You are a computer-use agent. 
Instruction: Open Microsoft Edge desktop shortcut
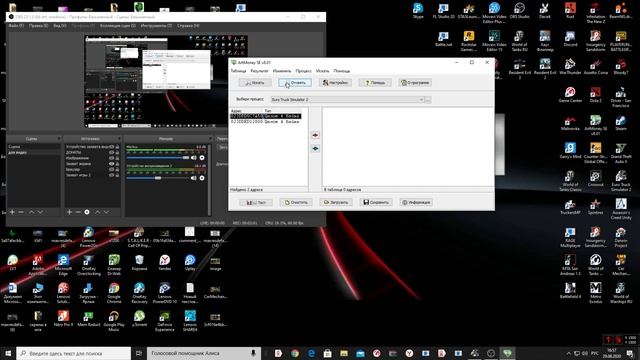63,264
